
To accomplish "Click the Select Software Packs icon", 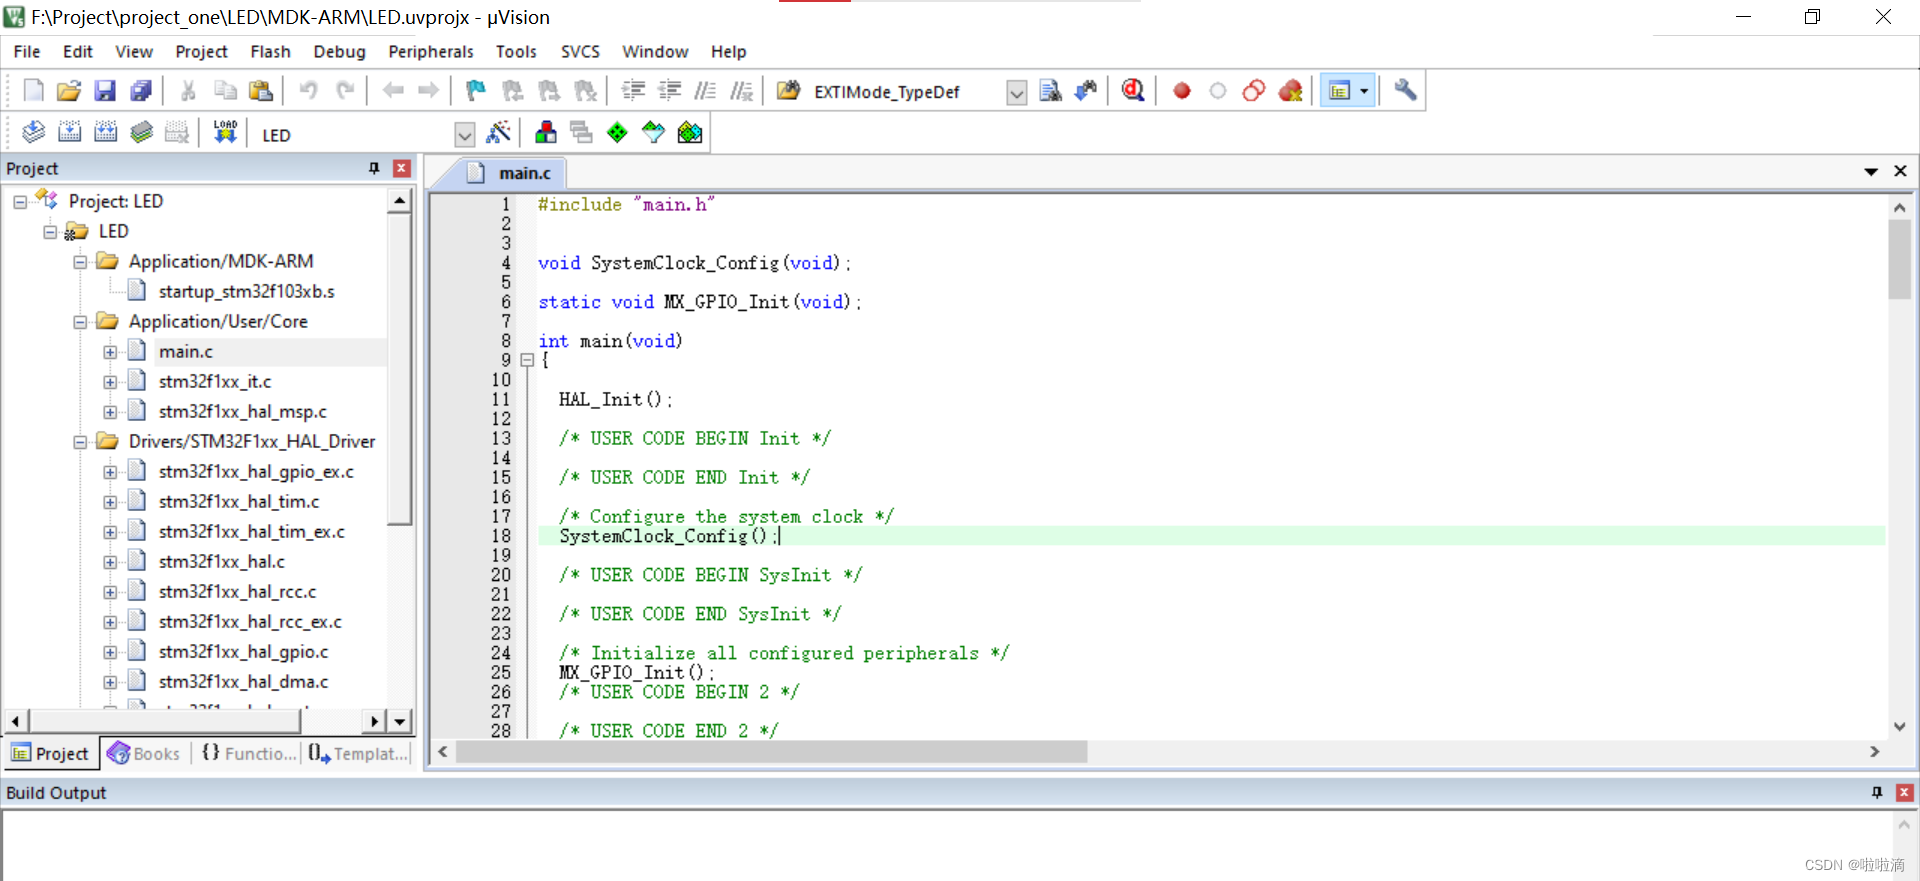I will coord(653,132).
